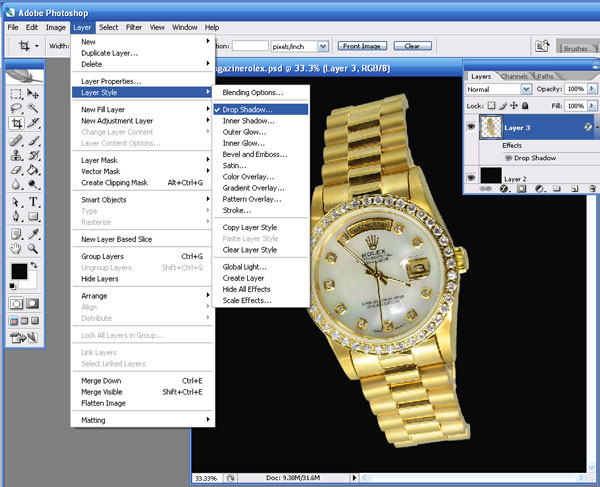Image resolution: width=600 pixels, height=487 pixels.
Task: Select the Type tool
Action: point(33,202)
